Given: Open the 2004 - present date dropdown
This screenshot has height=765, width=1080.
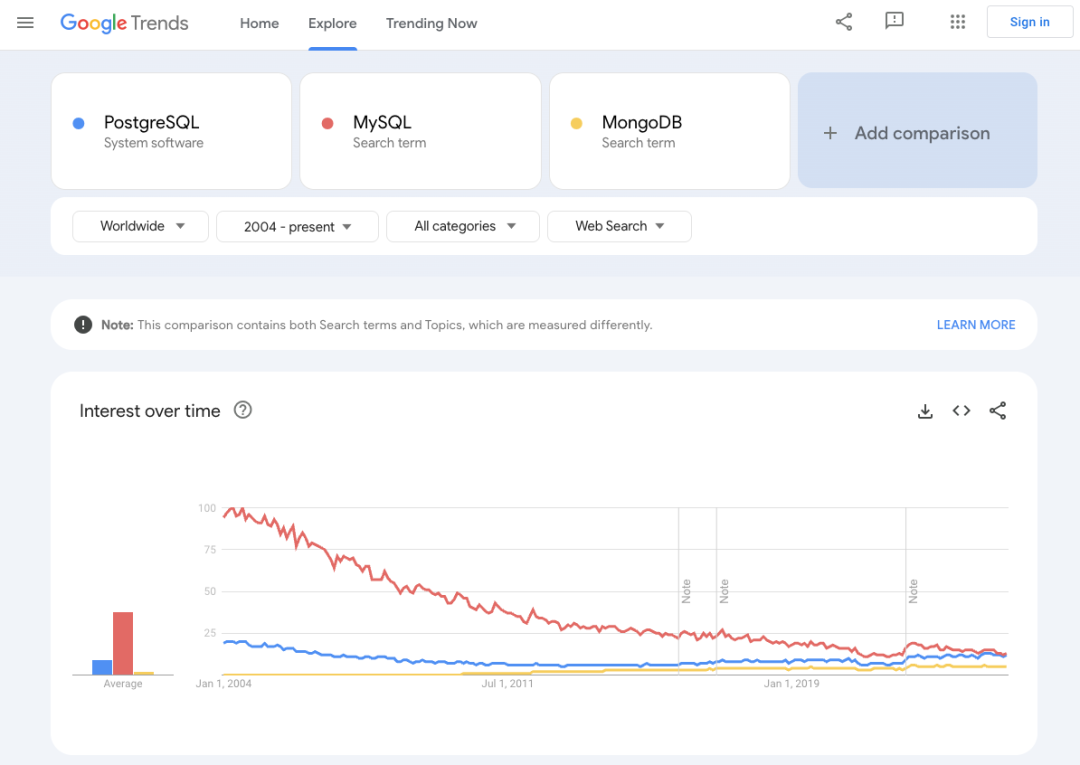Looking at the screenshot, I should coord(297,227).
